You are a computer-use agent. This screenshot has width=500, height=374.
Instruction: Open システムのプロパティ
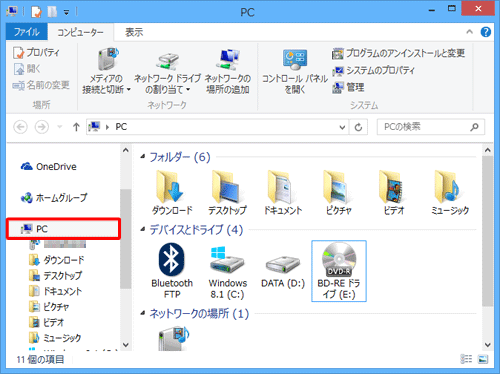coord(373,70)
